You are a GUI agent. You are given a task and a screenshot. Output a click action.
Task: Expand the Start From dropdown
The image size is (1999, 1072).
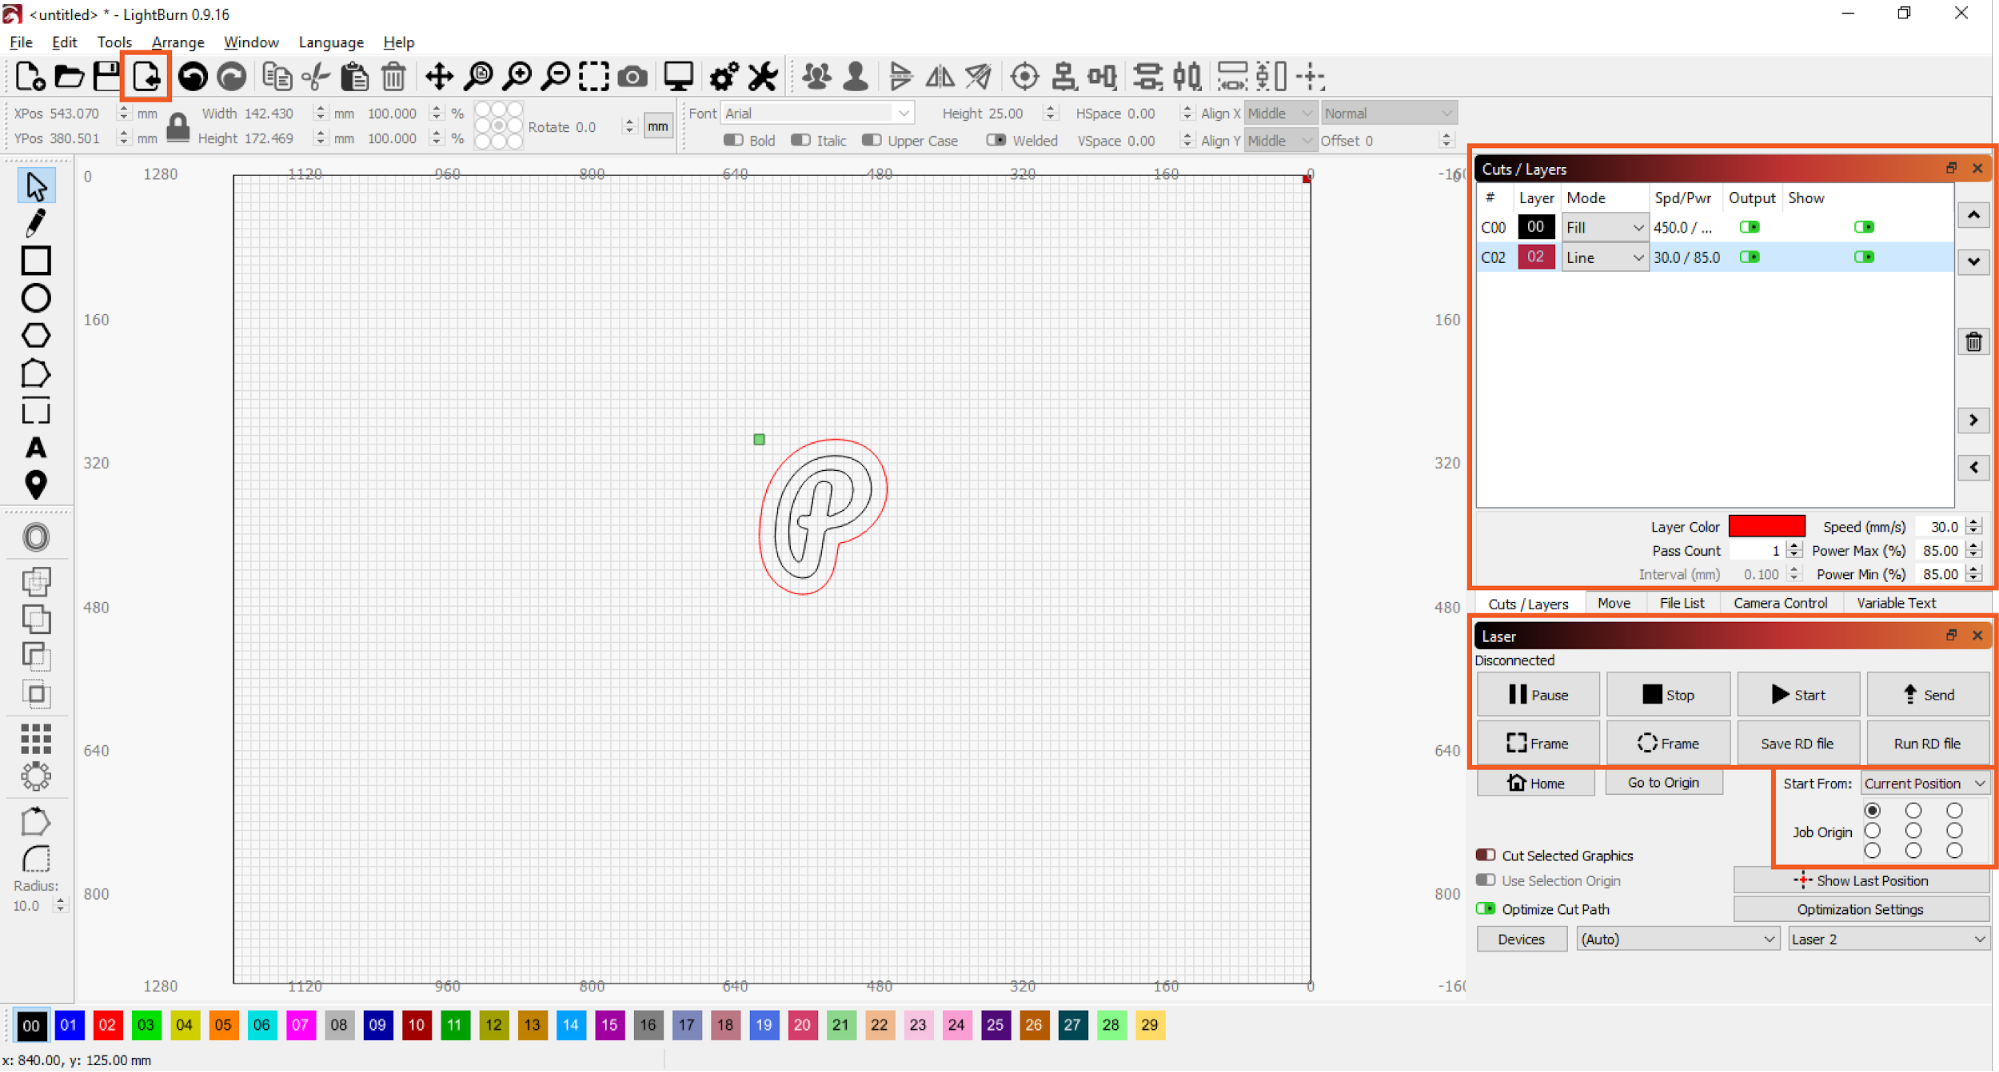point(1924,784)
